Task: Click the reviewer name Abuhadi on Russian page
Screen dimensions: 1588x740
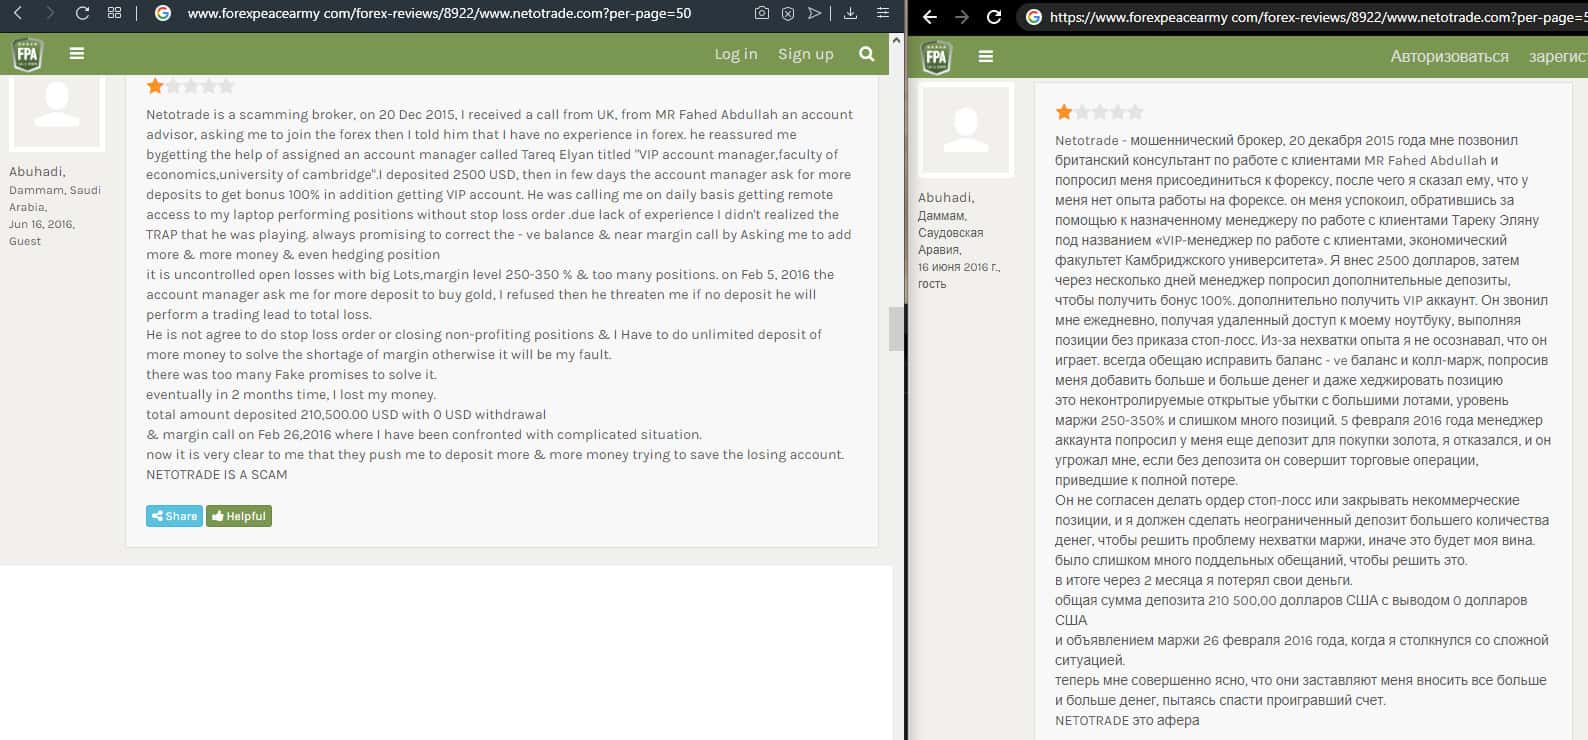Action: click(946, 198)
